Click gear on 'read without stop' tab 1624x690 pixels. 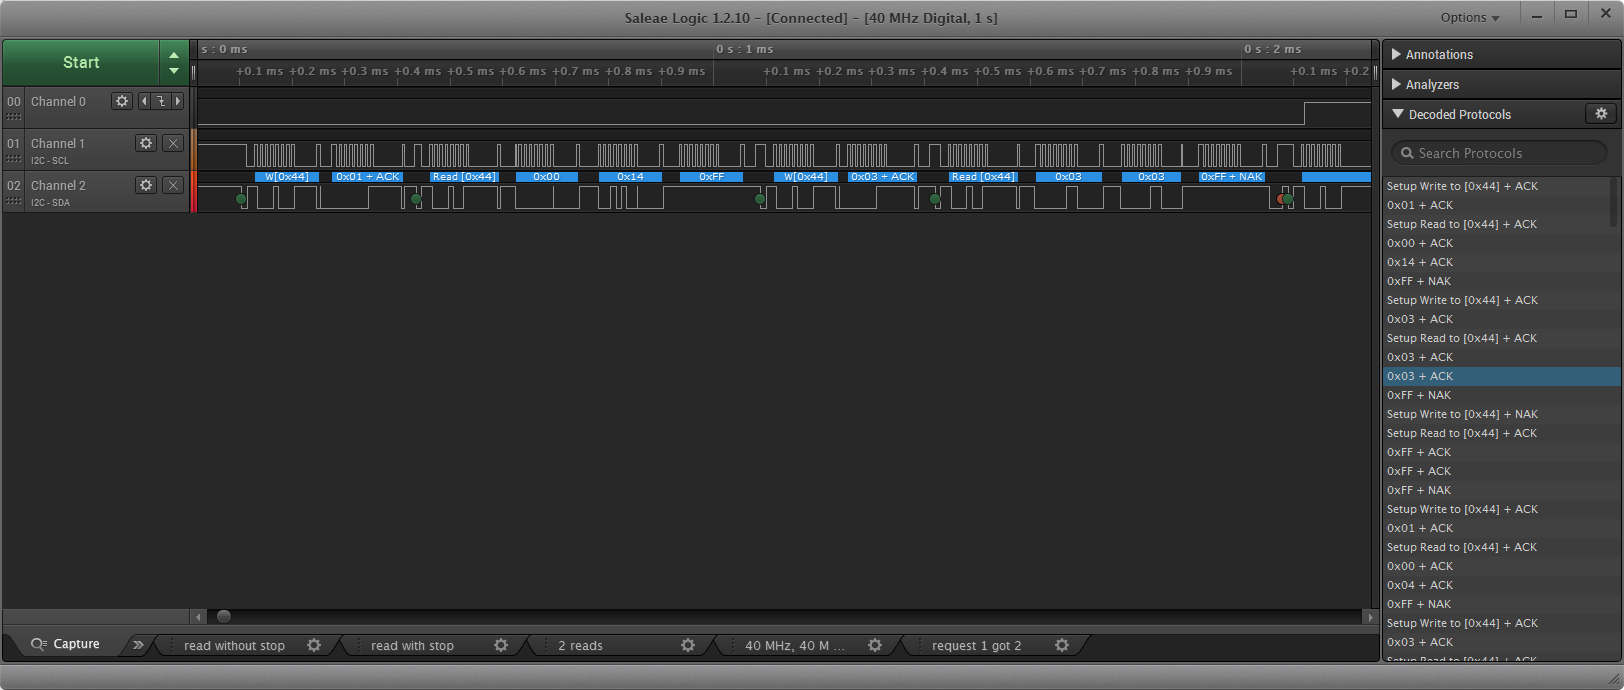[314, 645]
